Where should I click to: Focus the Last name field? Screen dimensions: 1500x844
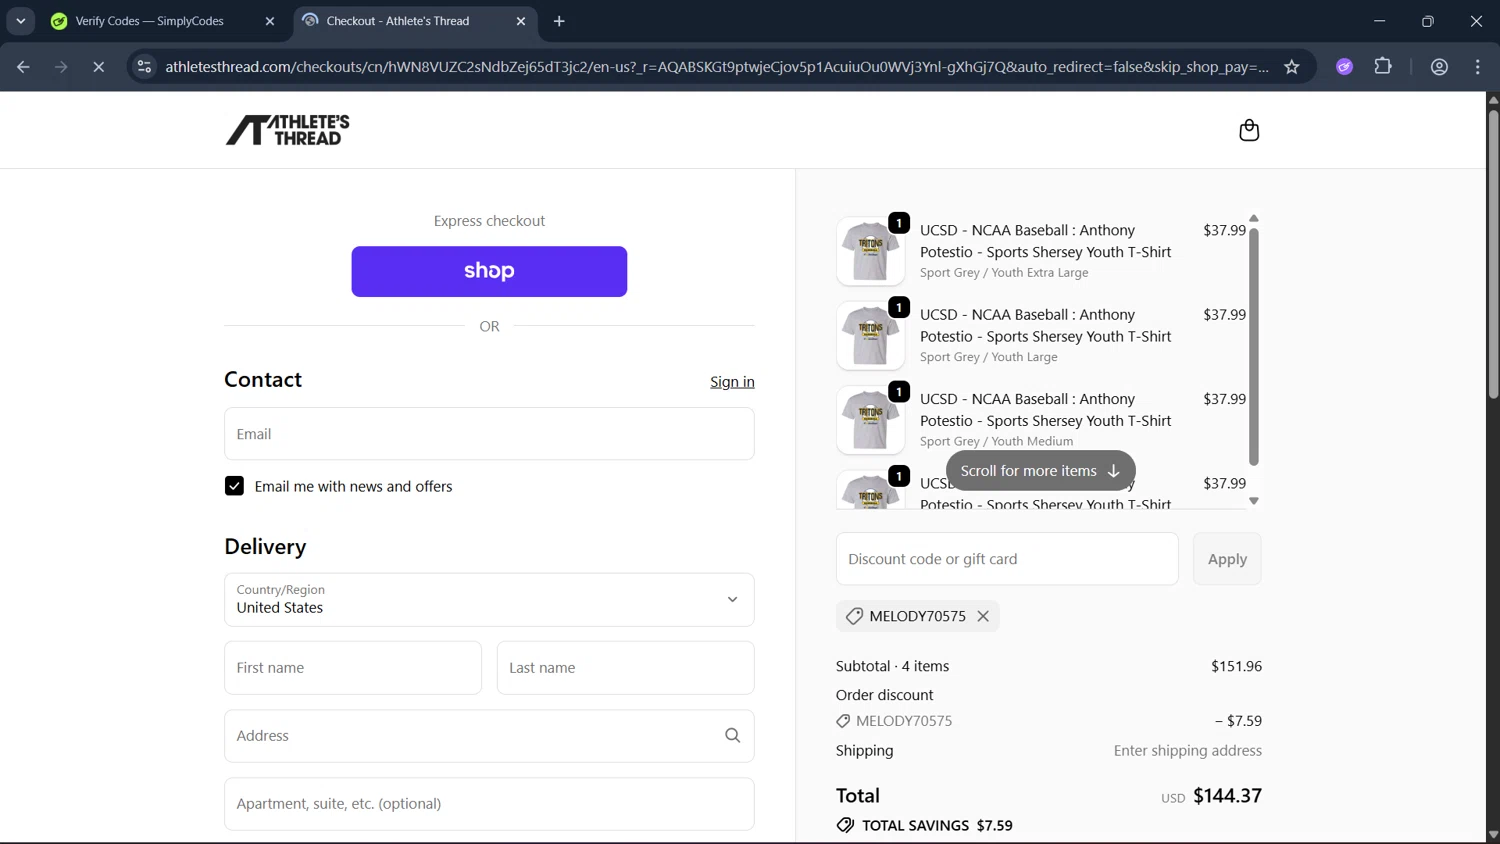(x=626, y=668)
